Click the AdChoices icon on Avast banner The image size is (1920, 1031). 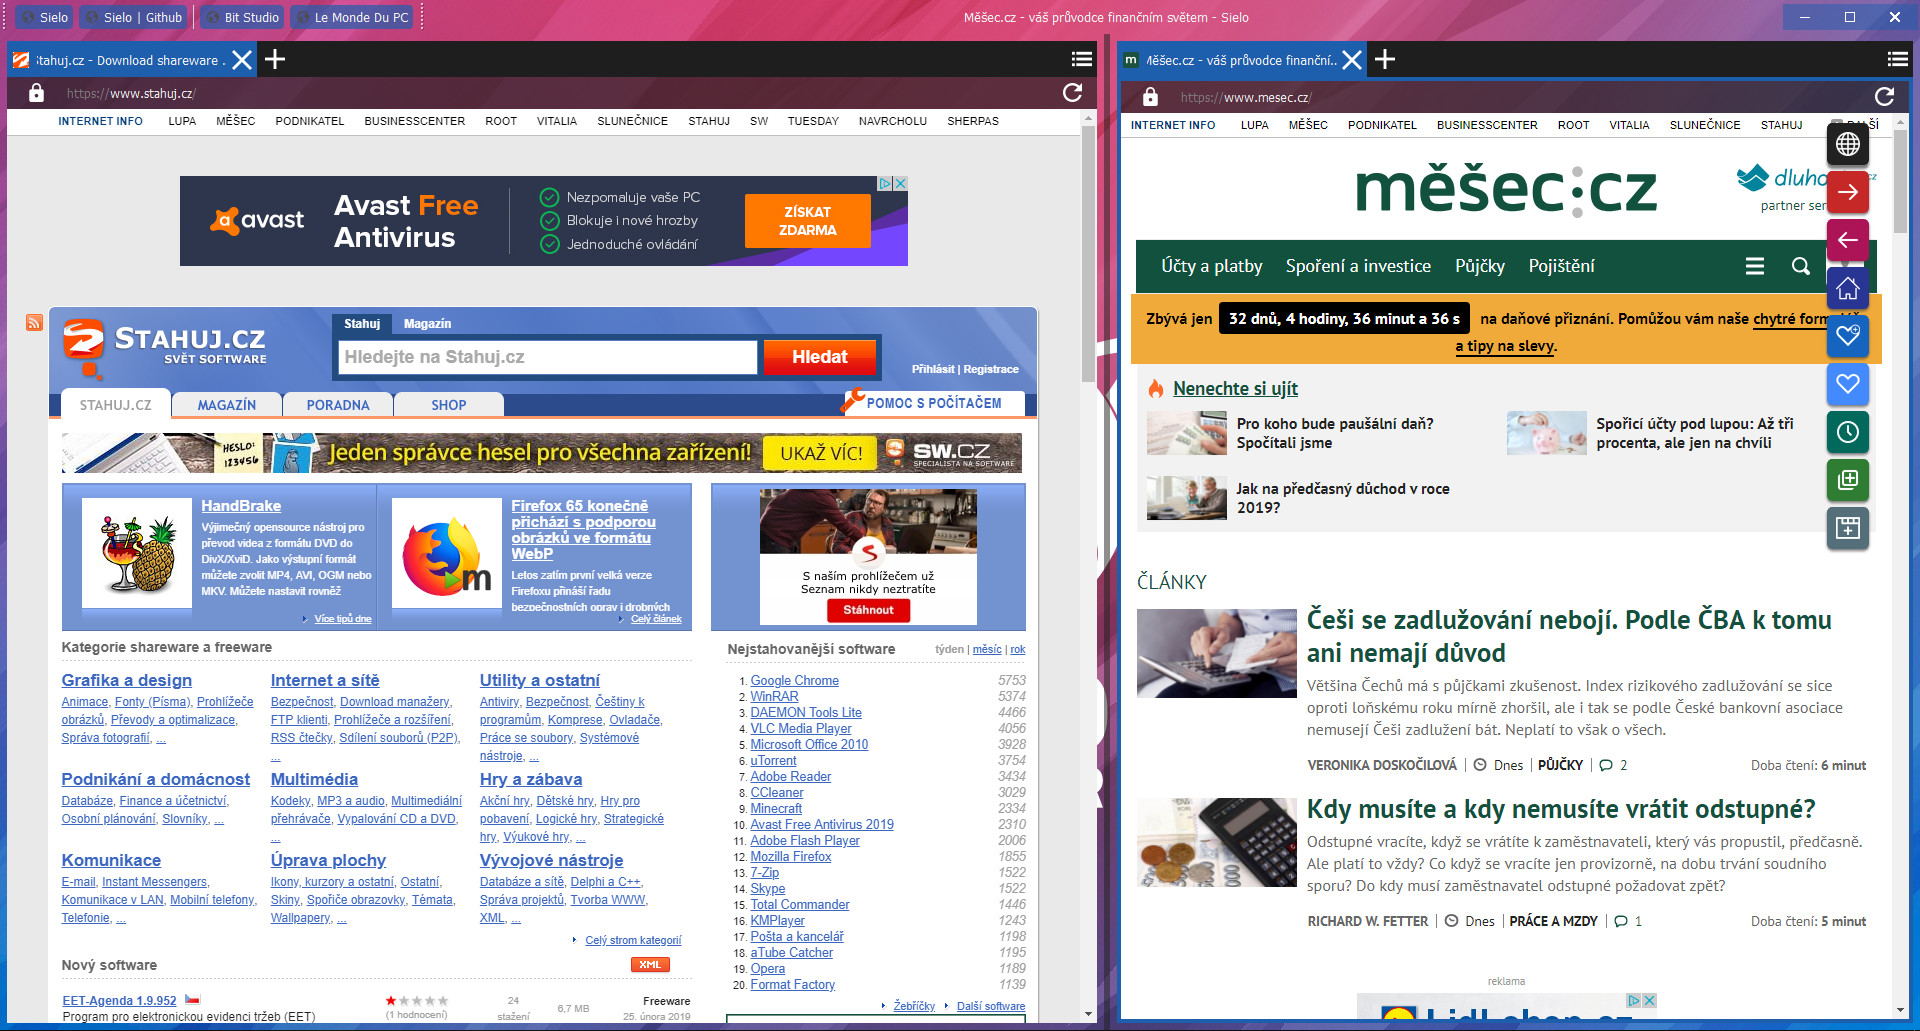point(885,183)
